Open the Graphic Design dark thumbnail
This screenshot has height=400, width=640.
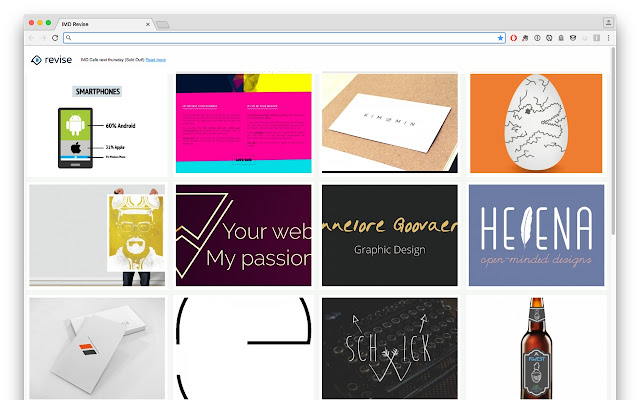tap(390, 235)
